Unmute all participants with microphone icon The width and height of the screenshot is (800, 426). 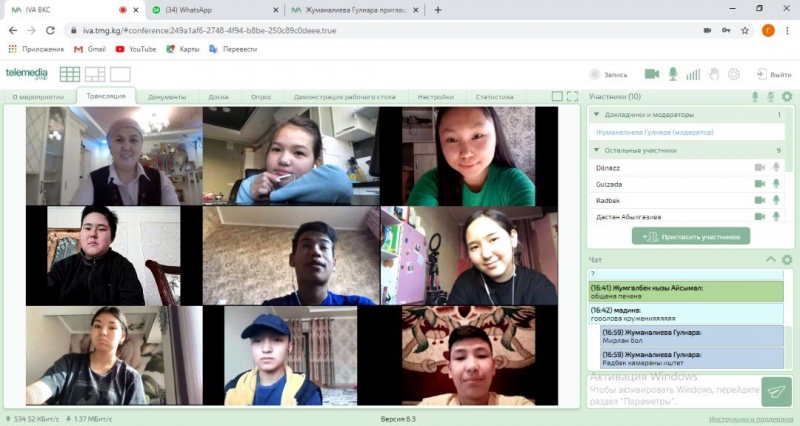tap(755, 96)
